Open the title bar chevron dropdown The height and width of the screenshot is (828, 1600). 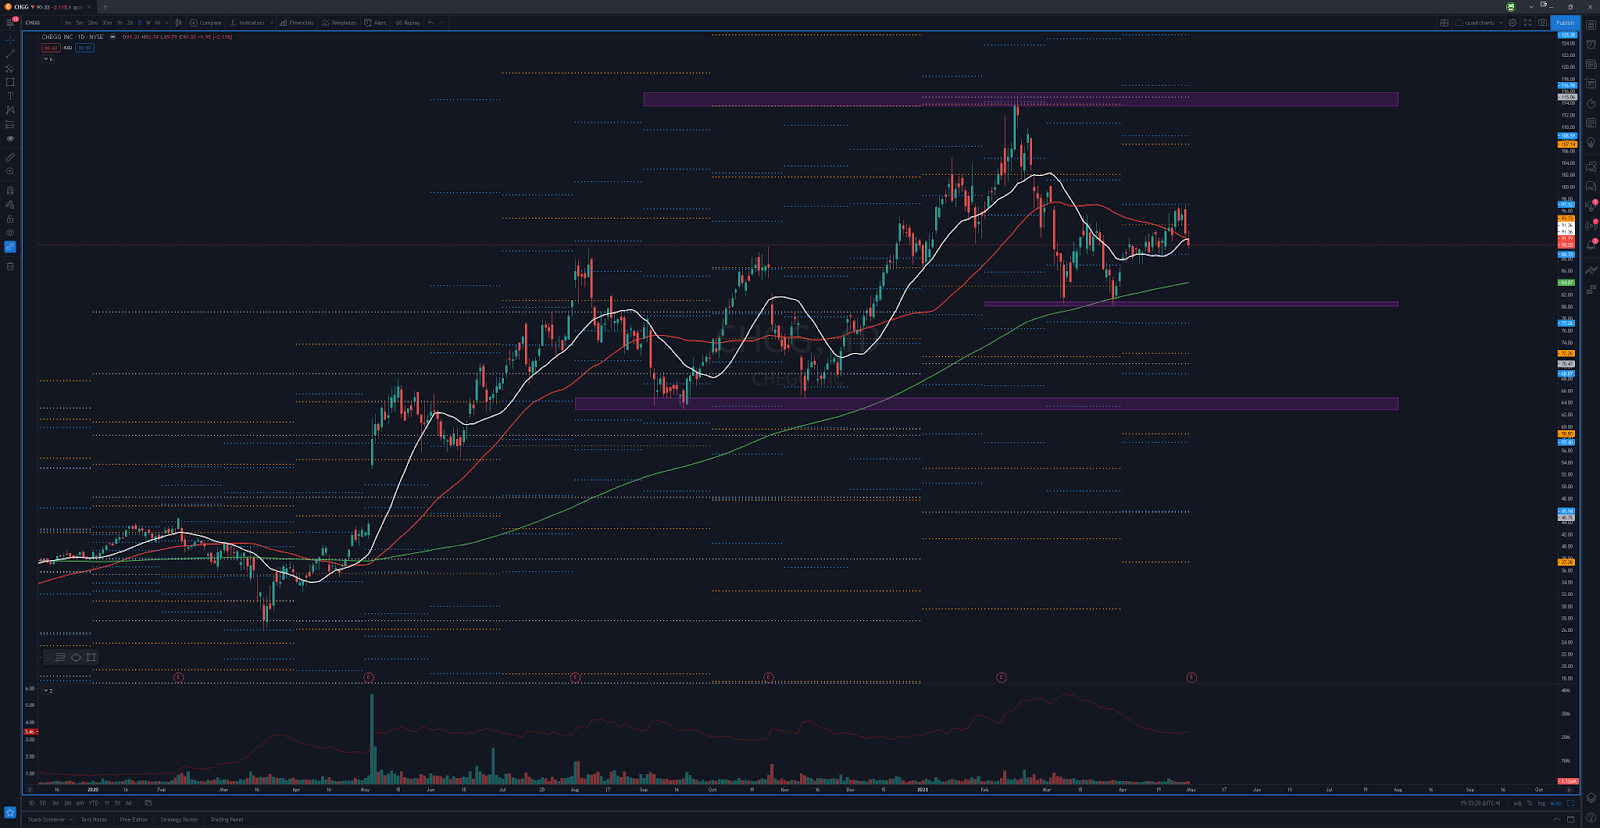(1531, 6)
